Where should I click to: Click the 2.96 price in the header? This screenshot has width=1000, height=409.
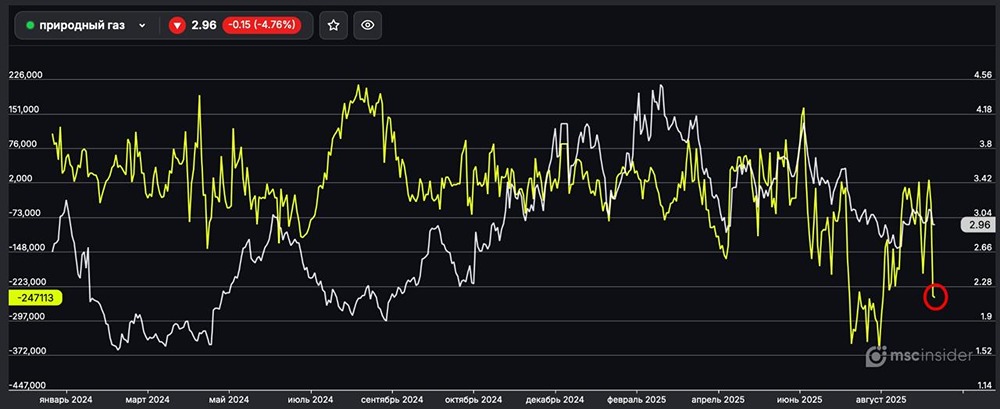point(203,25)
